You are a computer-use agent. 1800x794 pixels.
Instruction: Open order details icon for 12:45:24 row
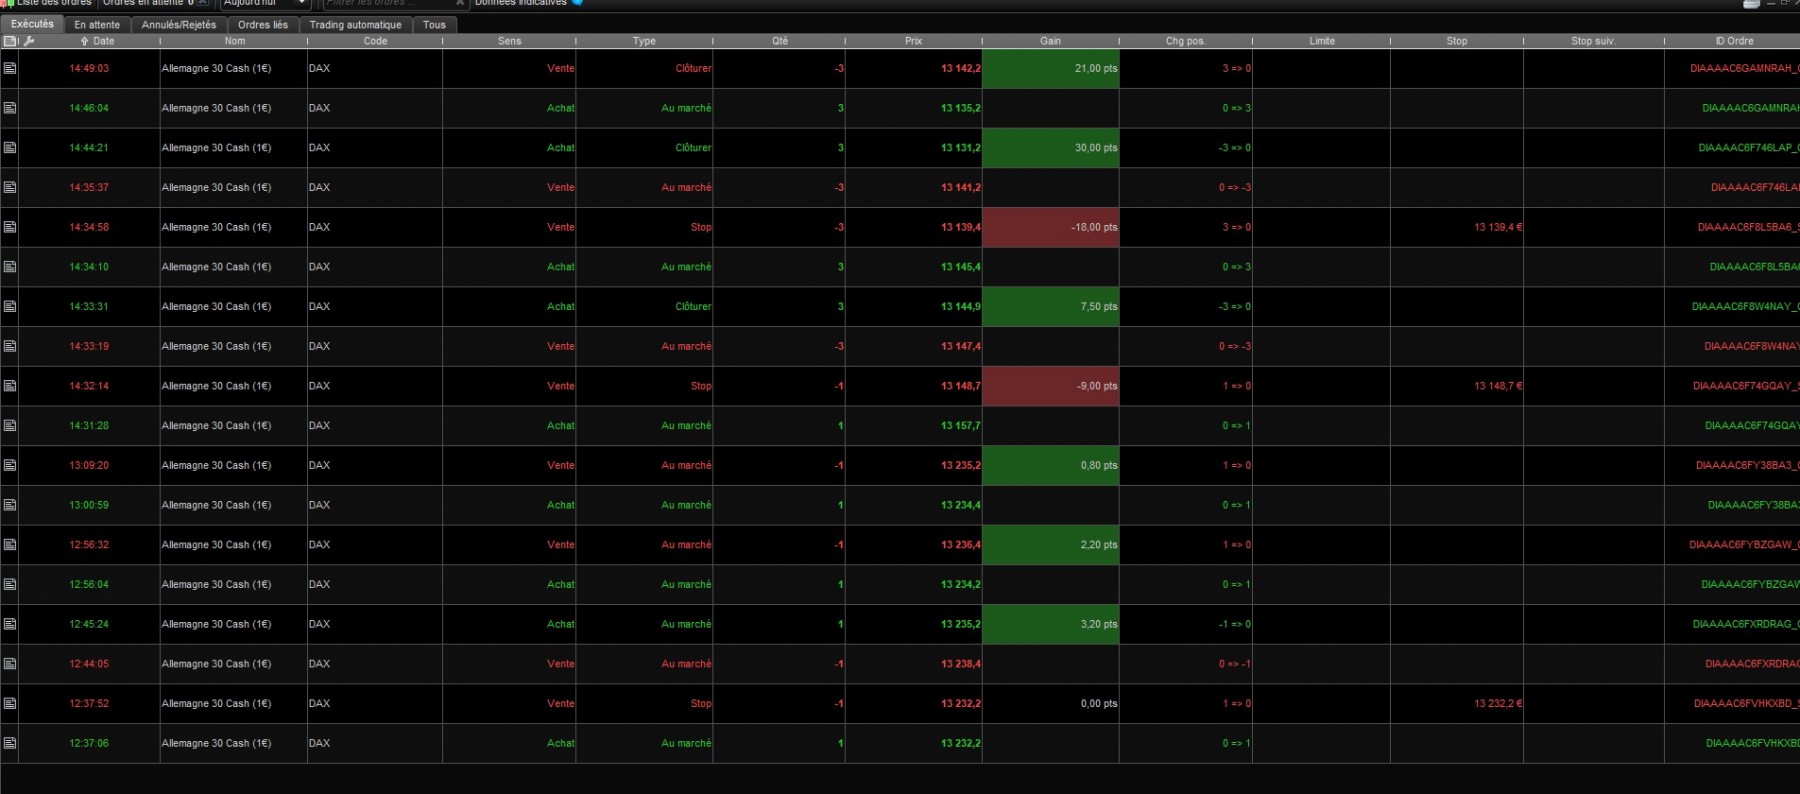pyautogui.click(x=10, y=624)
